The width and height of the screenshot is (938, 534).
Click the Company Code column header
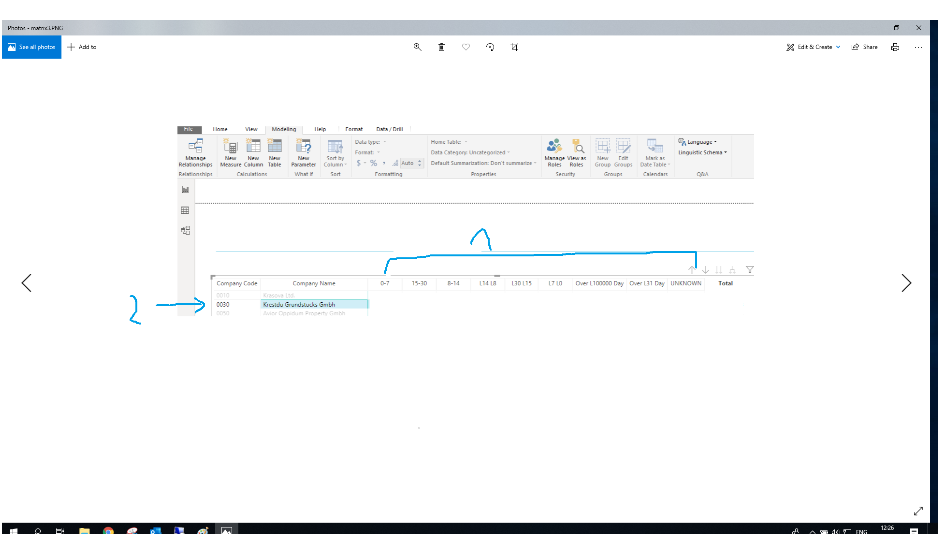click(237, 283)
